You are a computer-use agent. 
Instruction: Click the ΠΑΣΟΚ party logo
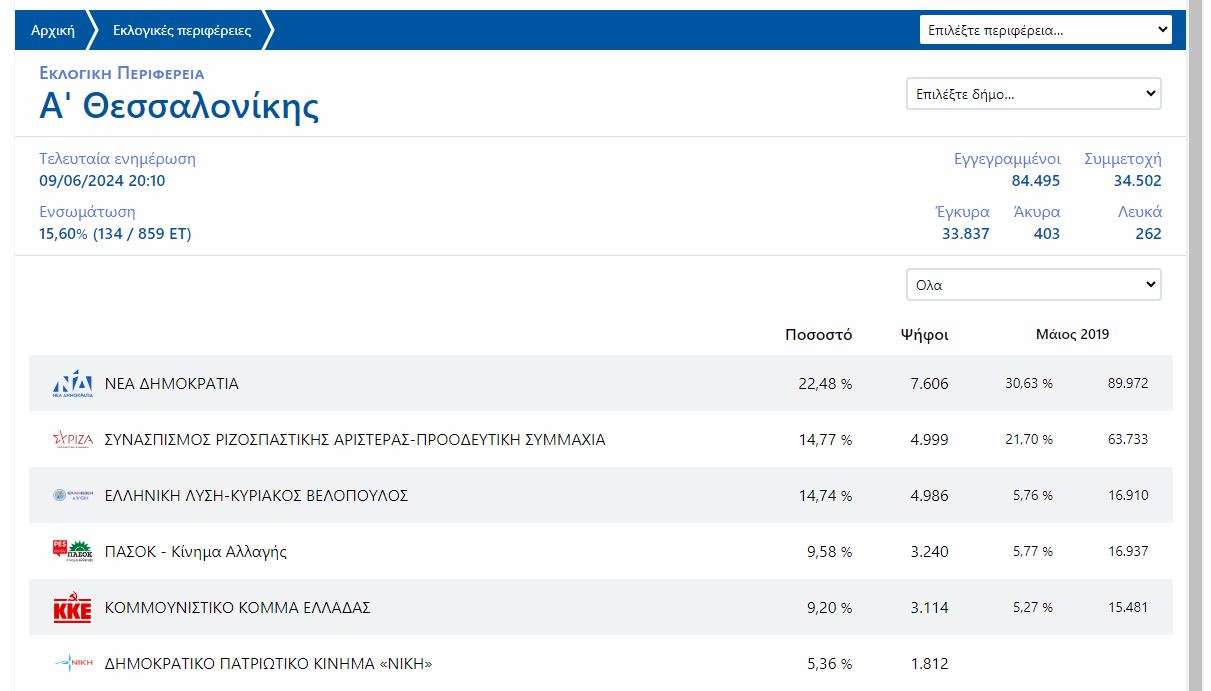(72, 551)
